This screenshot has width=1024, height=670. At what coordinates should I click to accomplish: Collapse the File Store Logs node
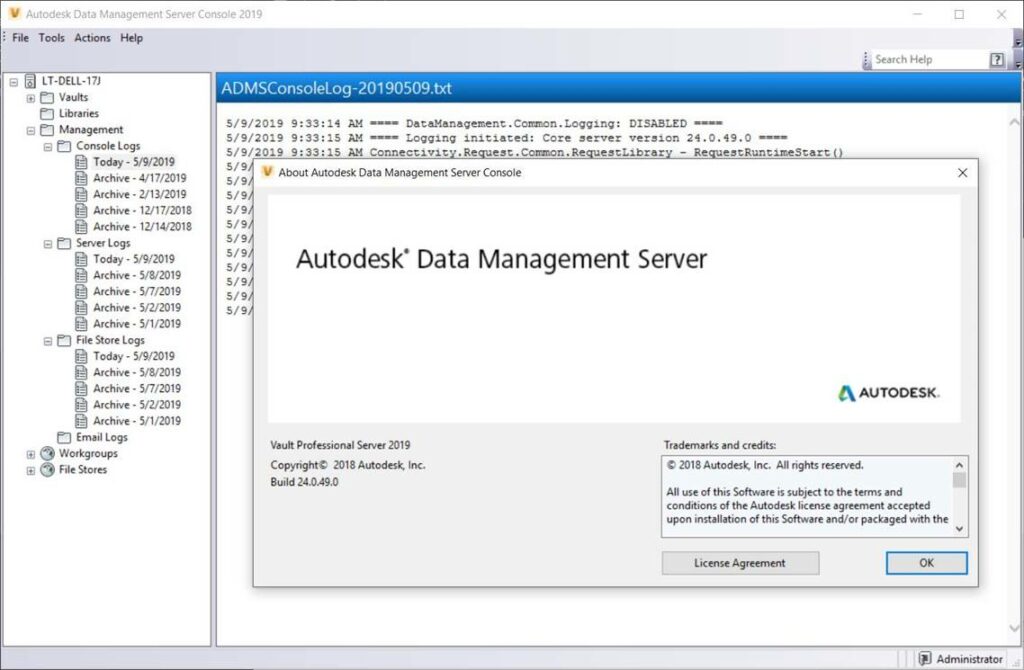click(x=48, y=342)
